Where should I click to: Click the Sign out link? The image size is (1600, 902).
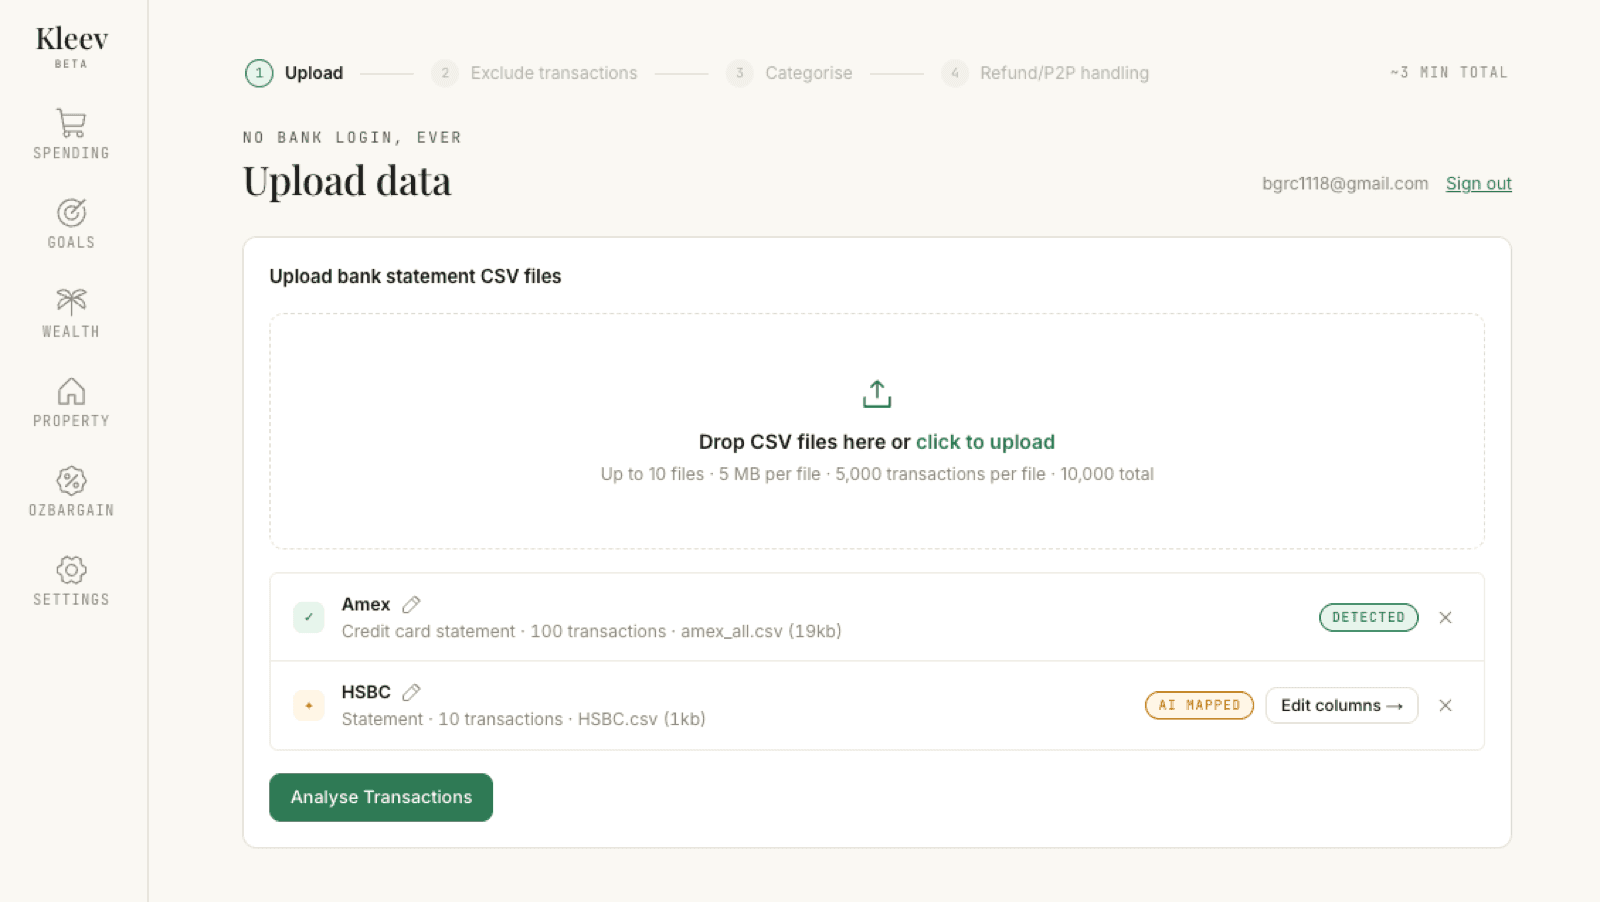click(x=1478, y=183)
